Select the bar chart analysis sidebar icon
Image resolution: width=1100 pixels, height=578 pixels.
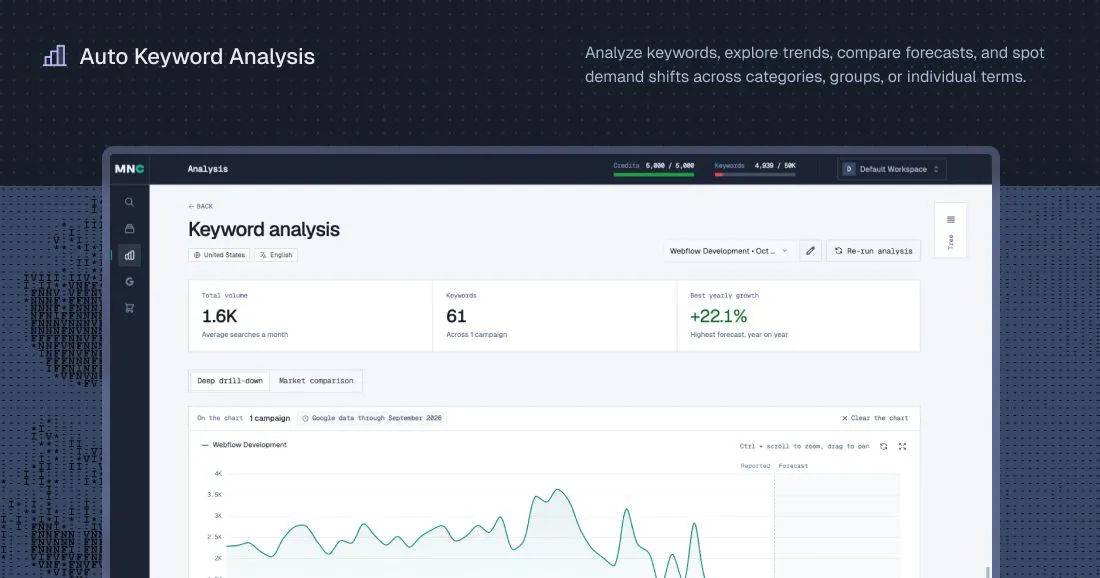click(129, 255)
